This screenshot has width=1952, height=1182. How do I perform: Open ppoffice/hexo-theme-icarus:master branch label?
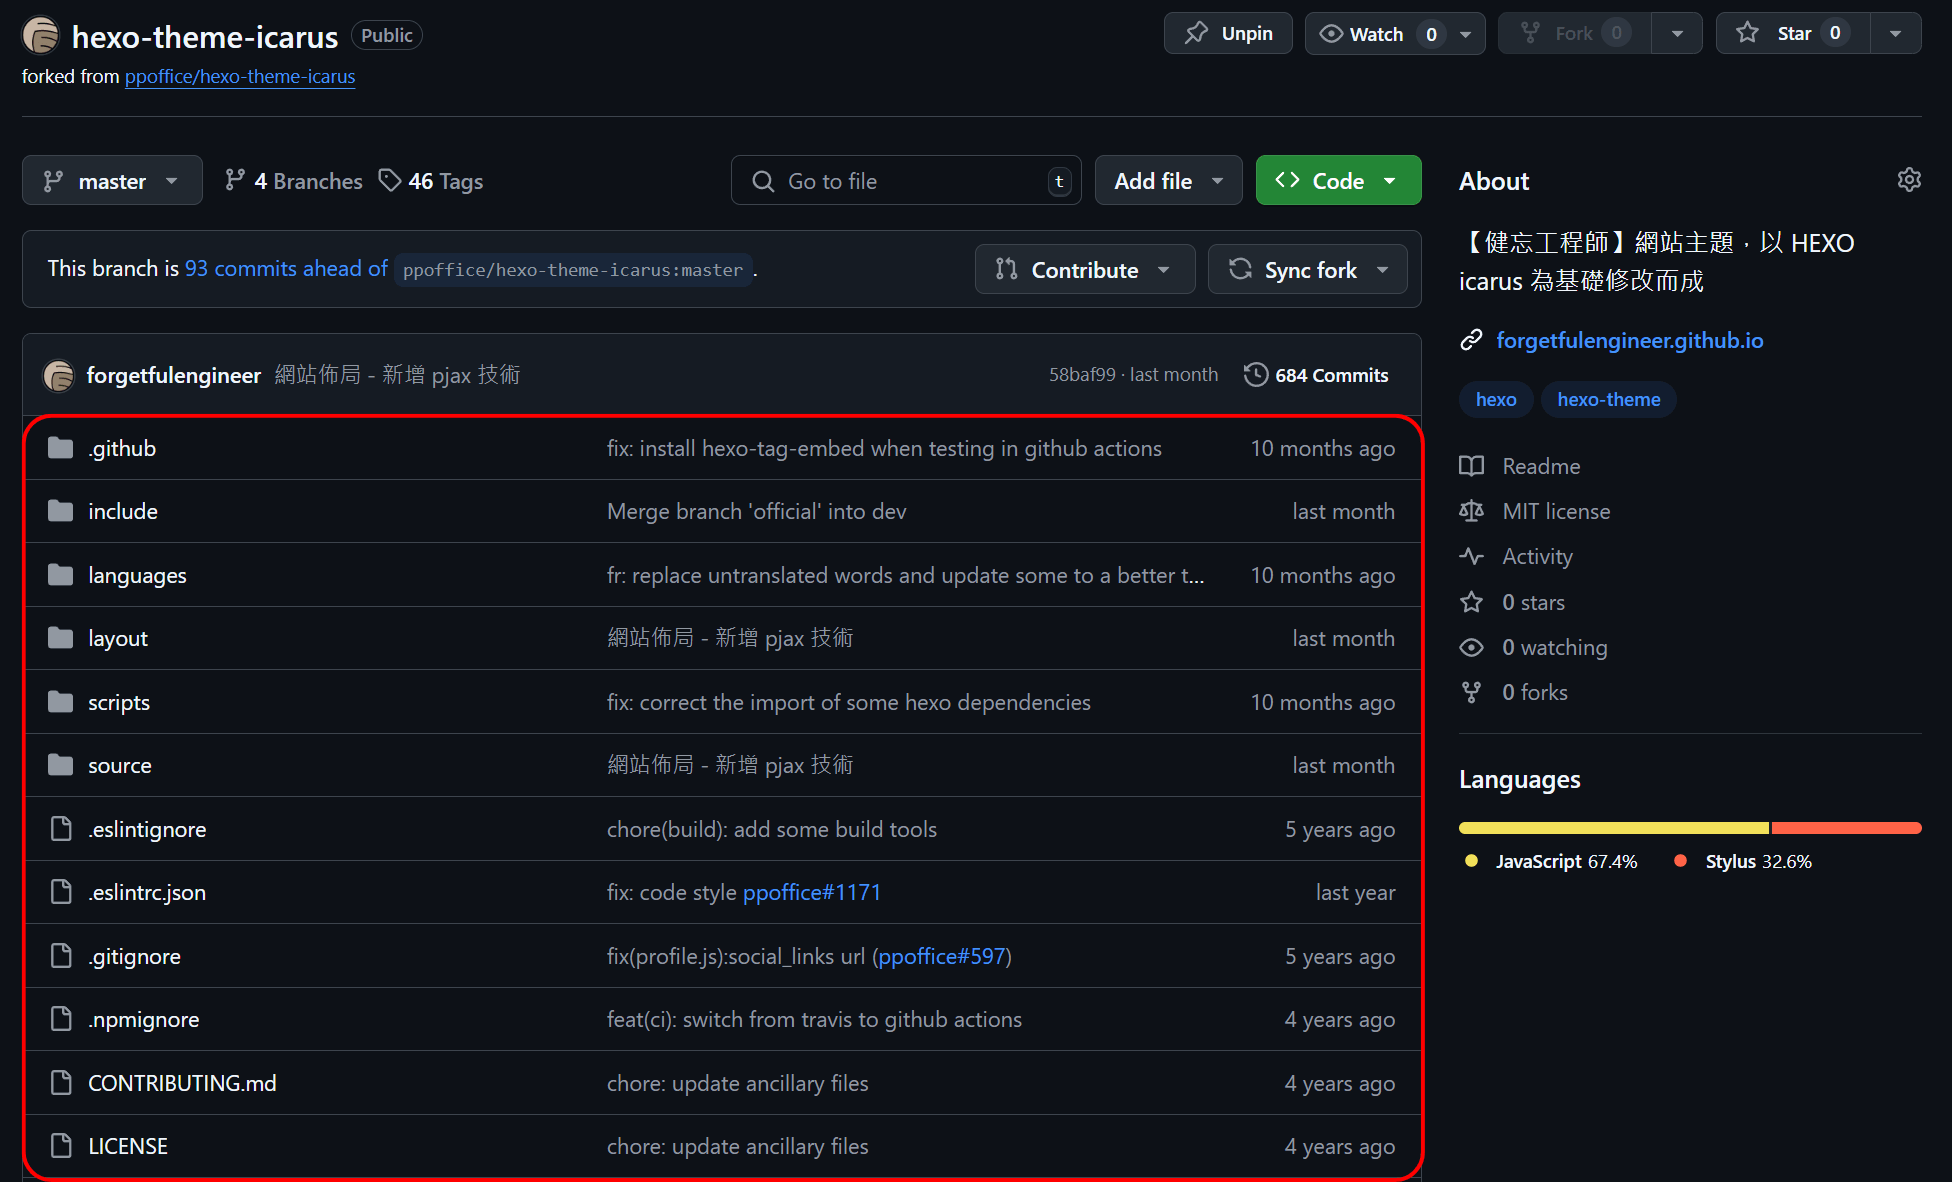[x=573, y=270]
